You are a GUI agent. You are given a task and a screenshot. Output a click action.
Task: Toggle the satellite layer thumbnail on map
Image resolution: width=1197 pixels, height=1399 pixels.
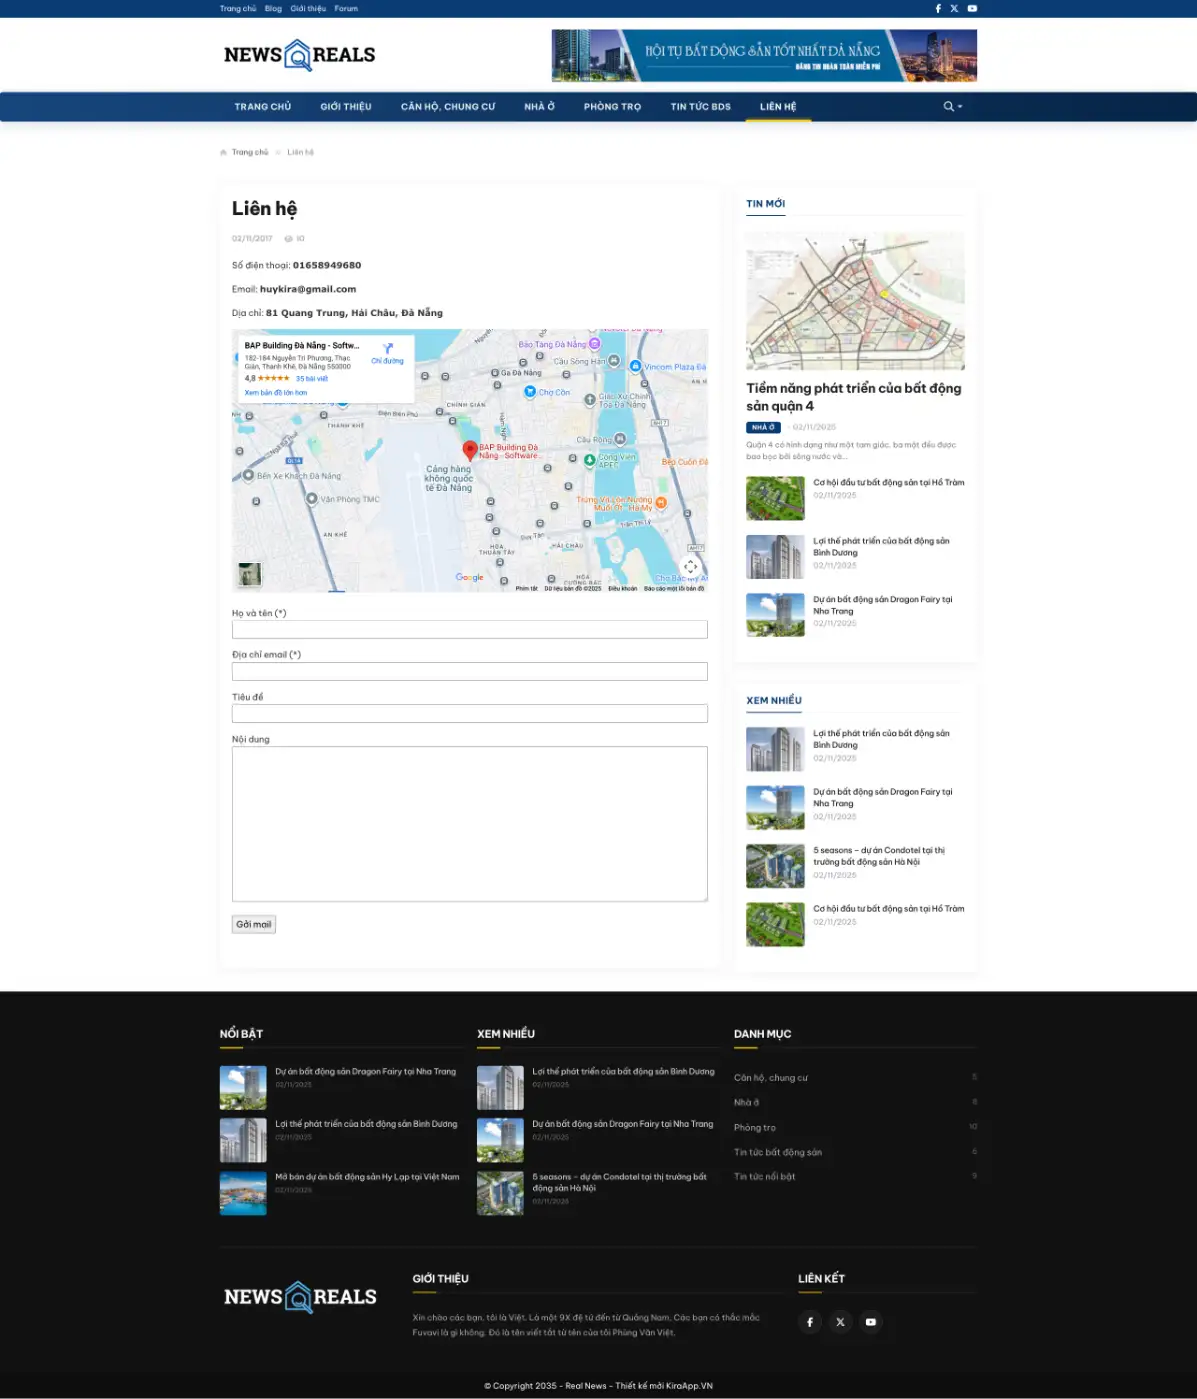249,574
